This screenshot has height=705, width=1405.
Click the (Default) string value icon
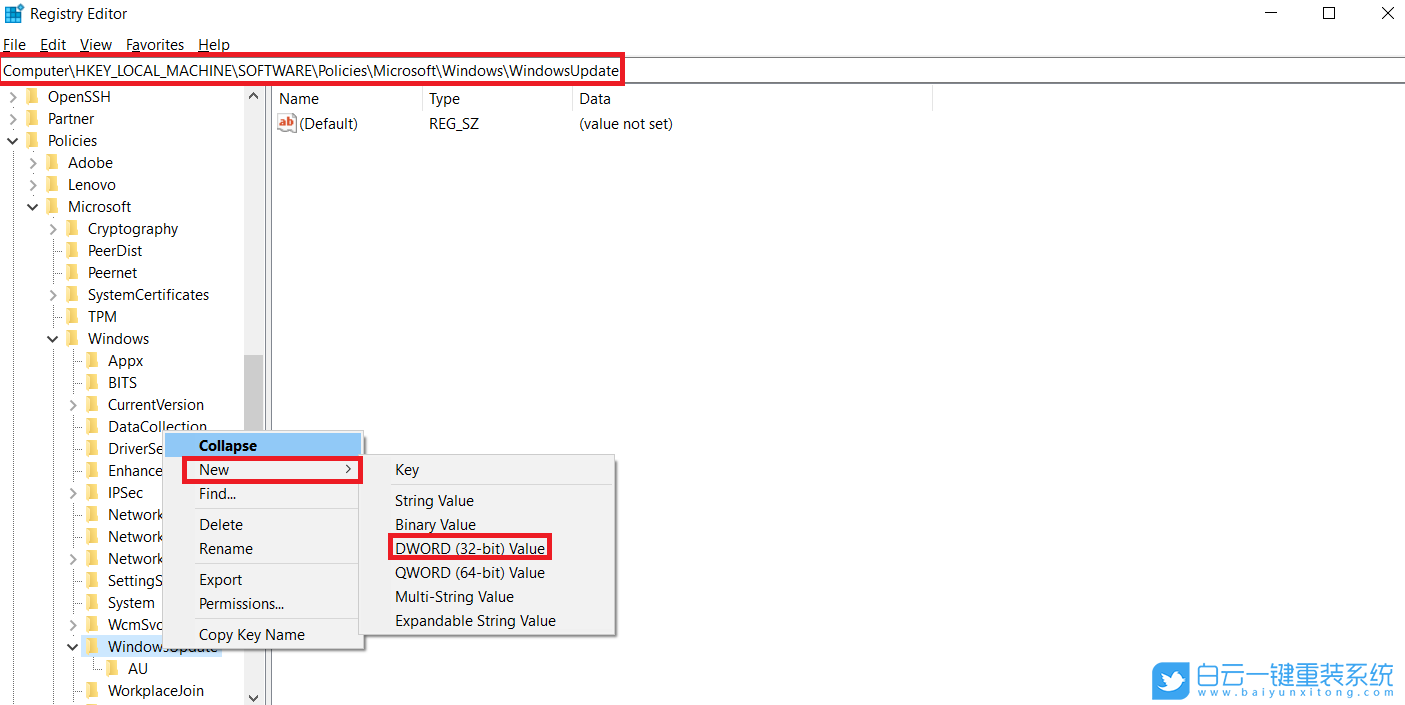coord(287,124)
